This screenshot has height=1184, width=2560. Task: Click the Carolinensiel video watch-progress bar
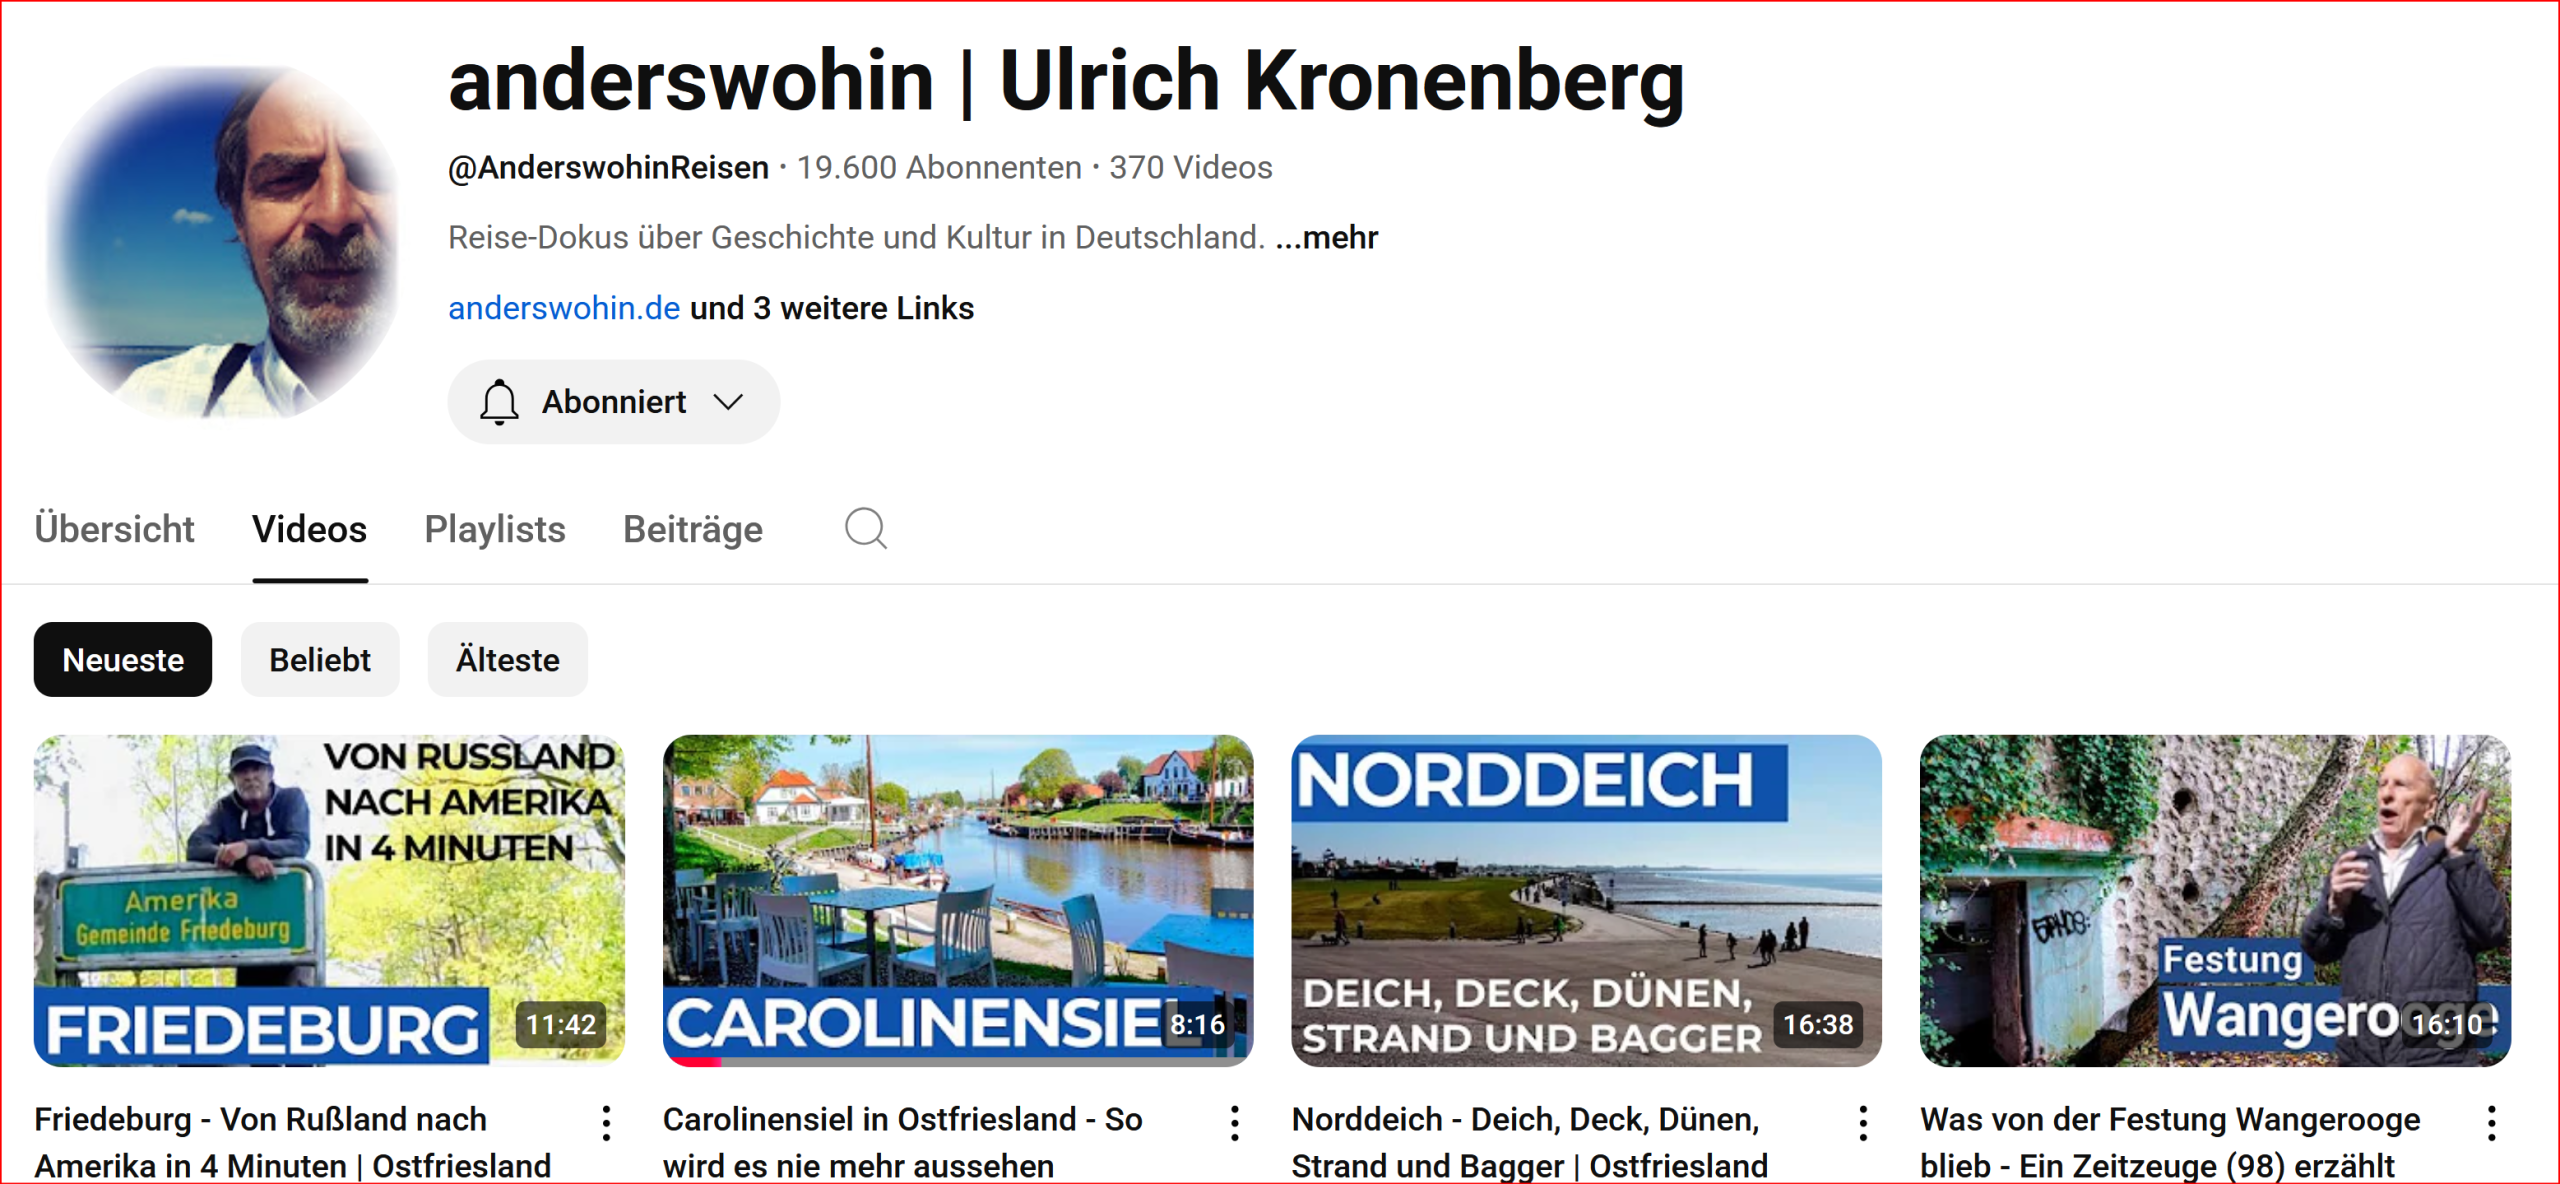click(x=958, y=1062)
